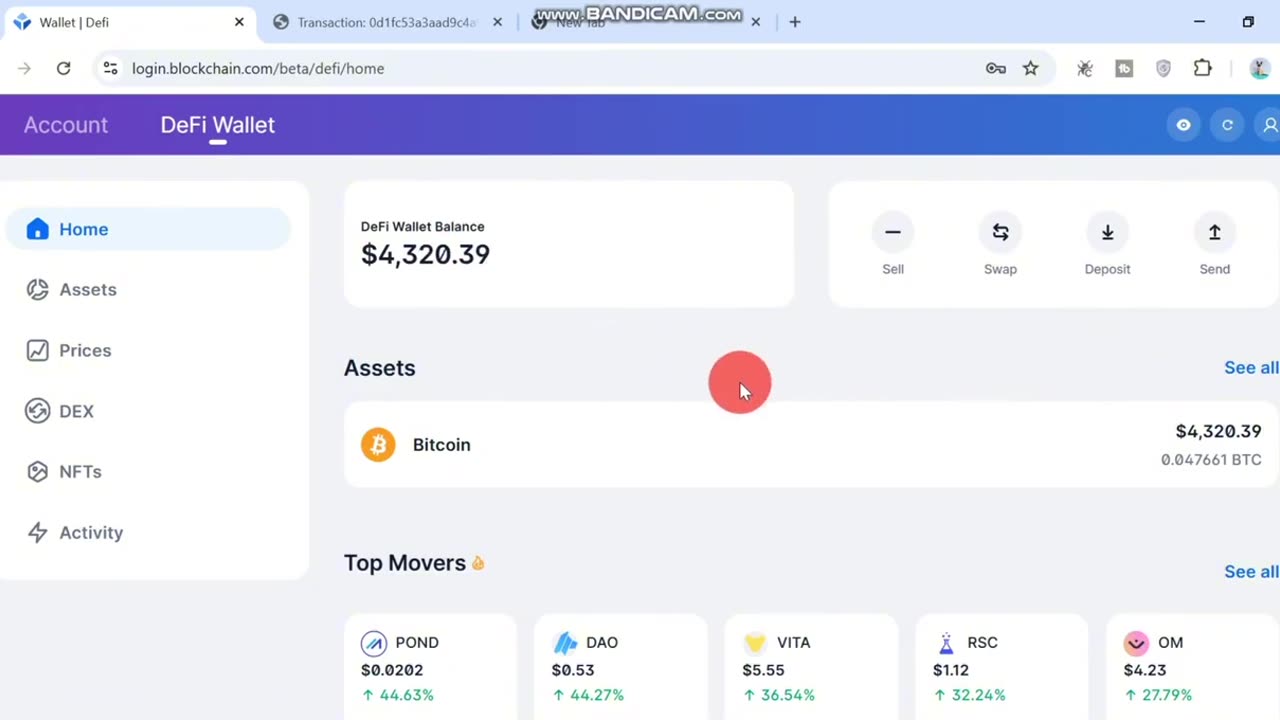Click the address bar URL
This screenshot has width=1280, height=720.
pos(258,68)
